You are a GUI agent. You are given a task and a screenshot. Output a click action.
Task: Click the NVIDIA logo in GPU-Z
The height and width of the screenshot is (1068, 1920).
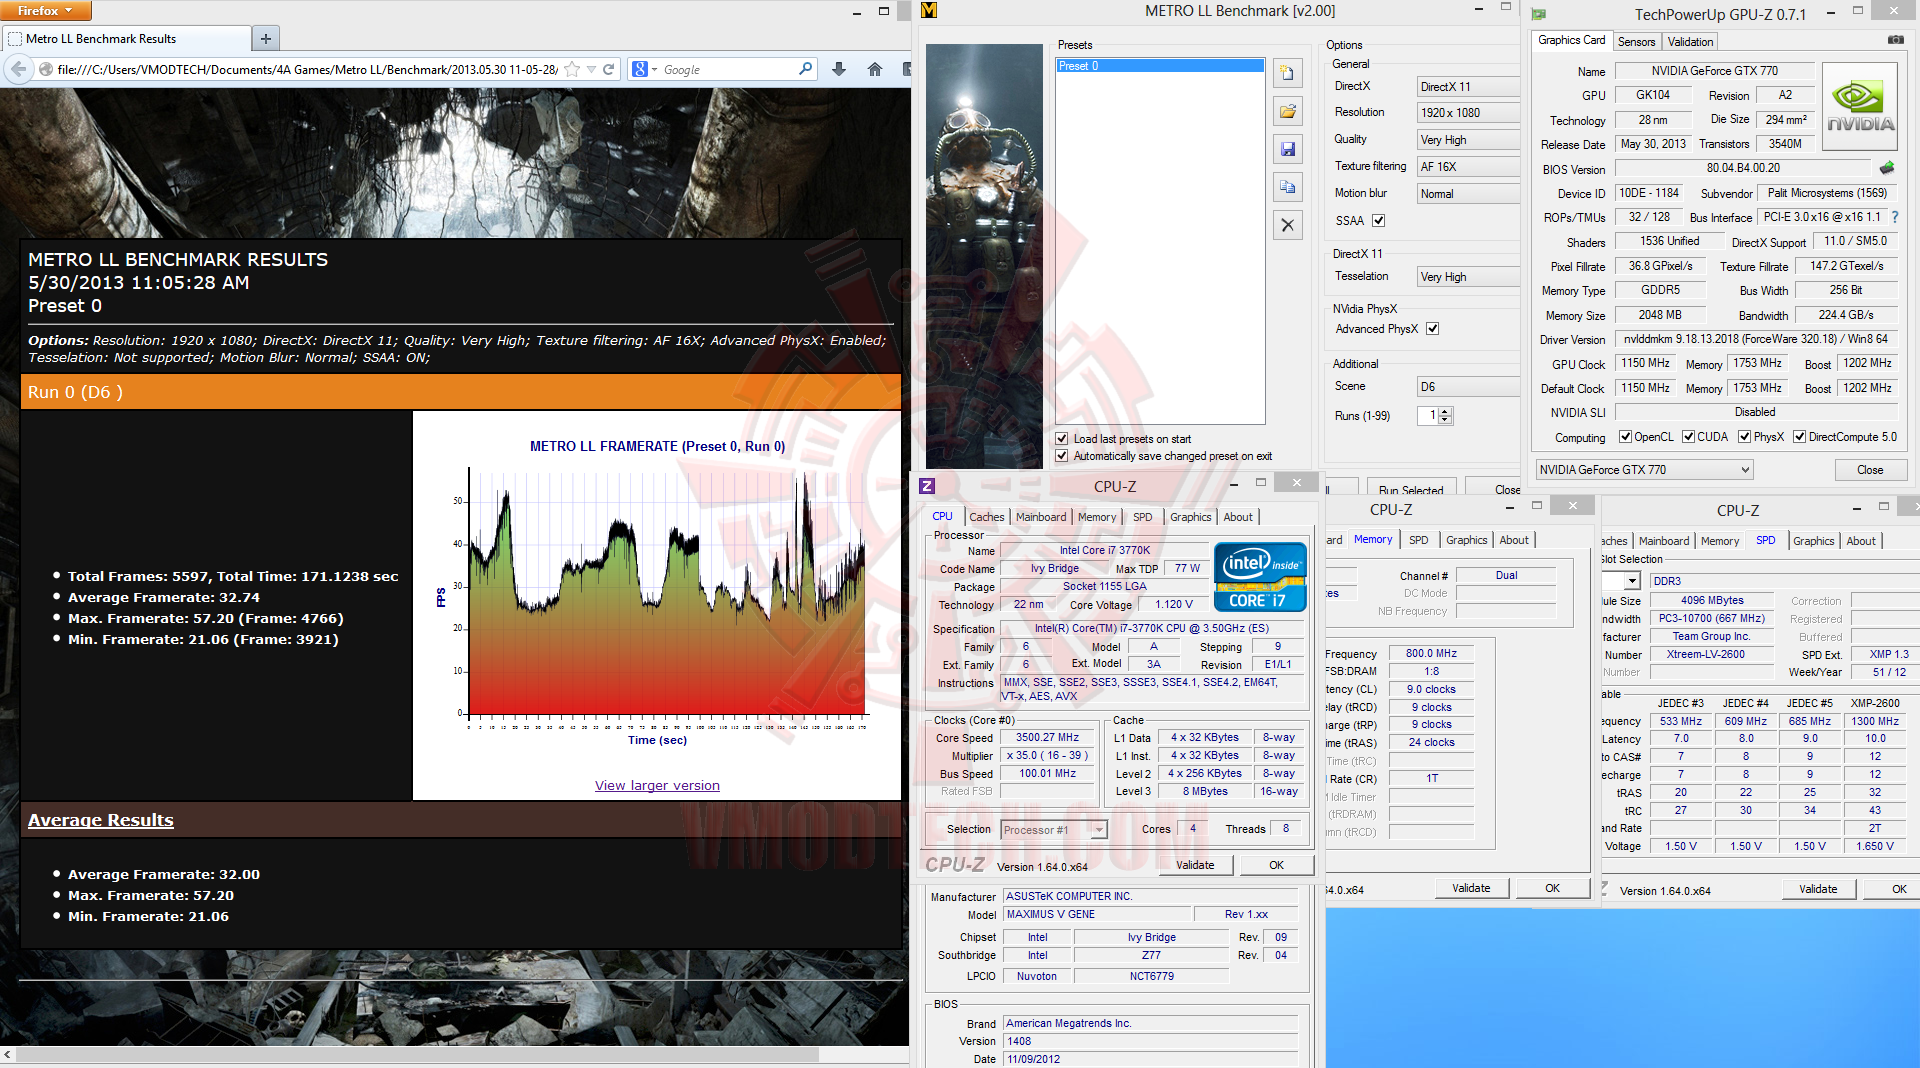point(1860,106)
